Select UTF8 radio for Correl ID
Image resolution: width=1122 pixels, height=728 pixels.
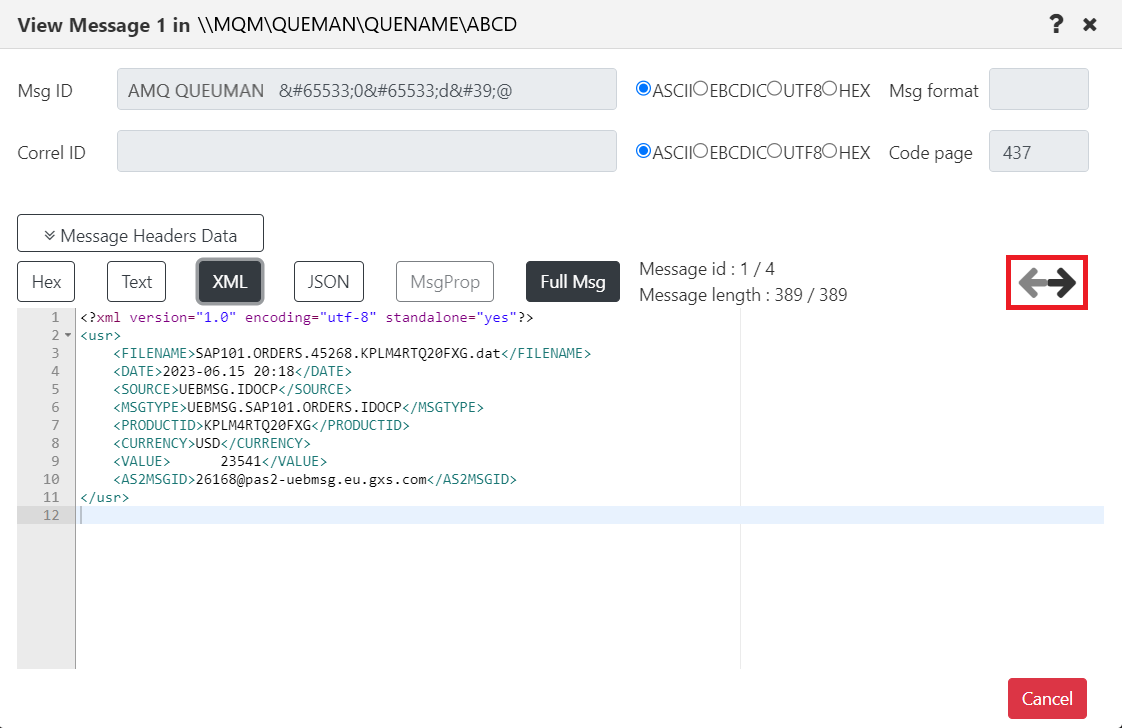pyautogui.click(x=774, y=151)
